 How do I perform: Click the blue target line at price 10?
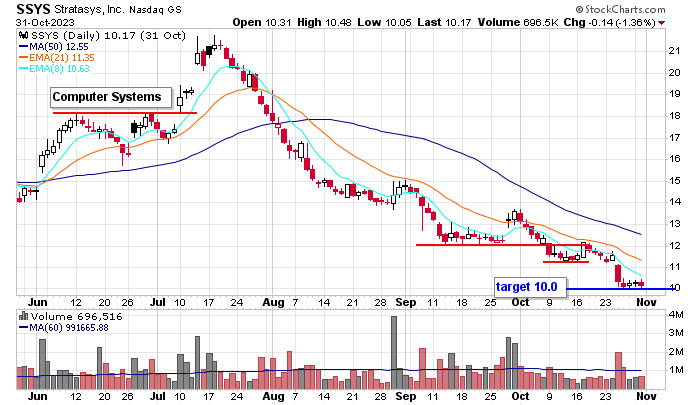[x=621, y=289]
